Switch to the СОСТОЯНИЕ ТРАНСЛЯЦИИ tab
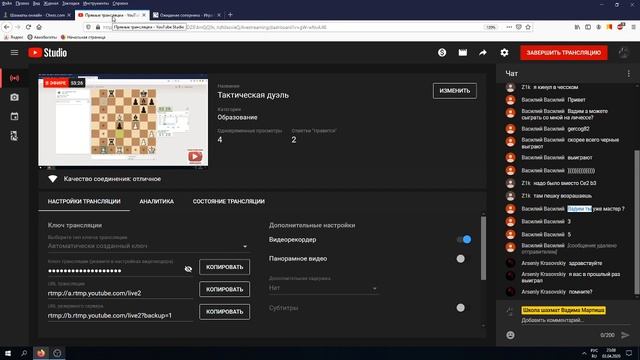This screenshot has width=640, height=360. pyautogui.click(x=229, y=201)
